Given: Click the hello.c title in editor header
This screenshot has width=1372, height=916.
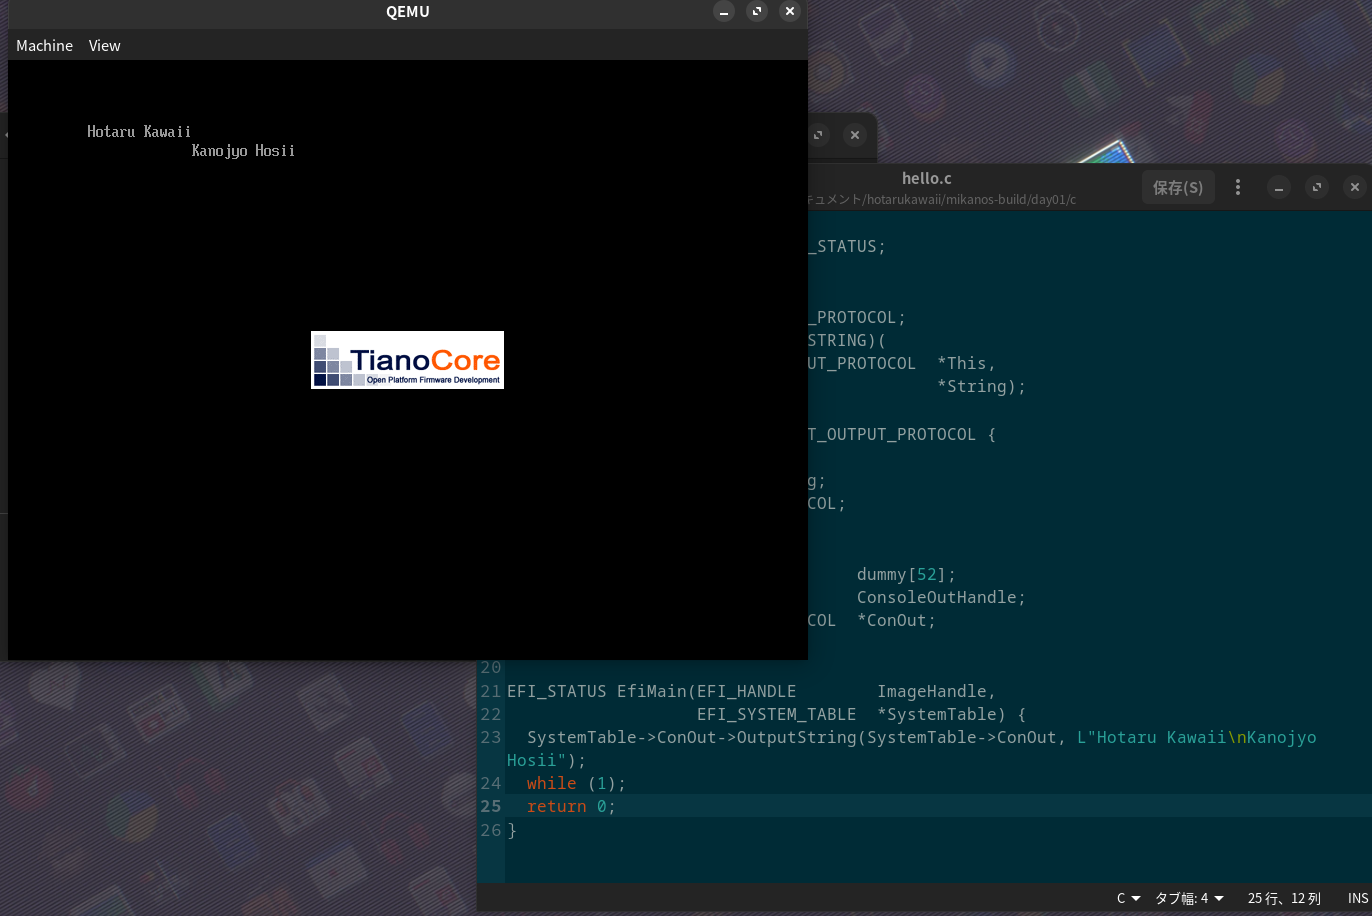Looking at the screenshot, I should click(926, 179).
